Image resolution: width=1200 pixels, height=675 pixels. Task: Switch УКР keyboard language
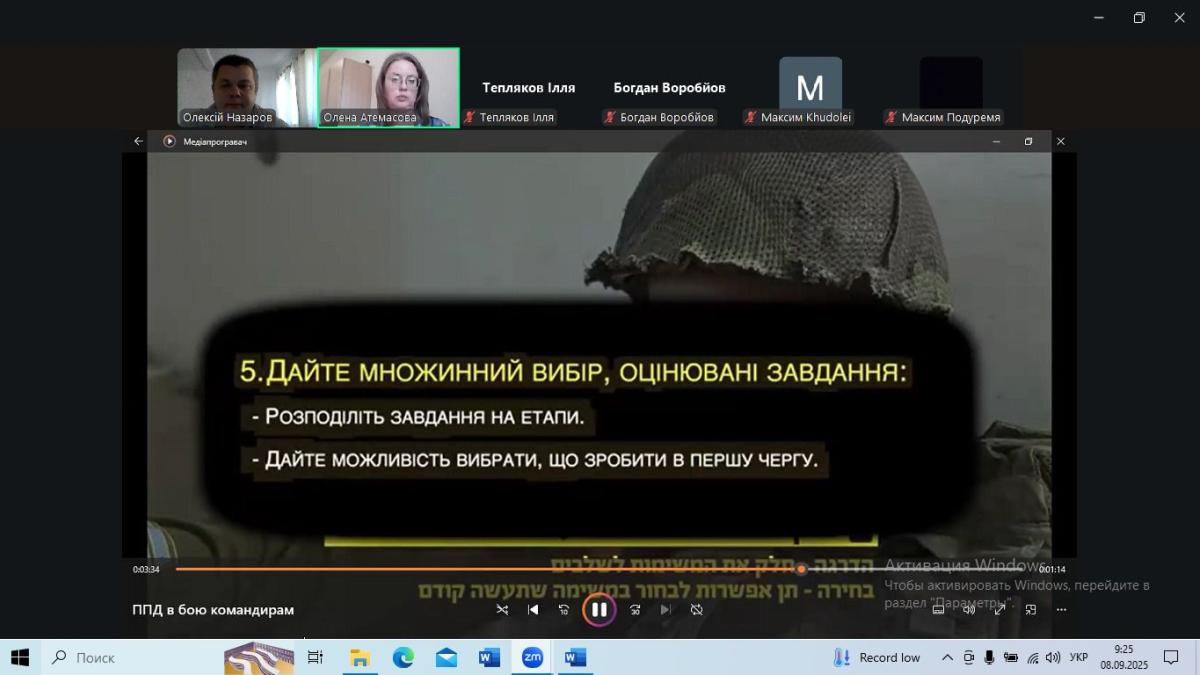point(1079,657)
